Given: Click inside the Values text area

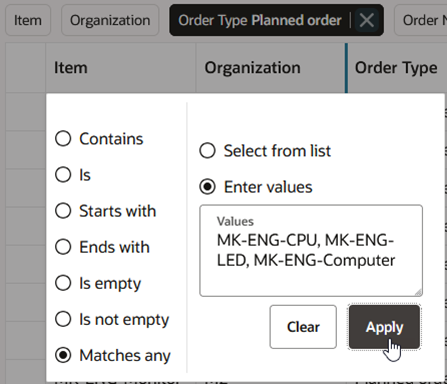Looking at the screenshot, I should click(311, 251).
